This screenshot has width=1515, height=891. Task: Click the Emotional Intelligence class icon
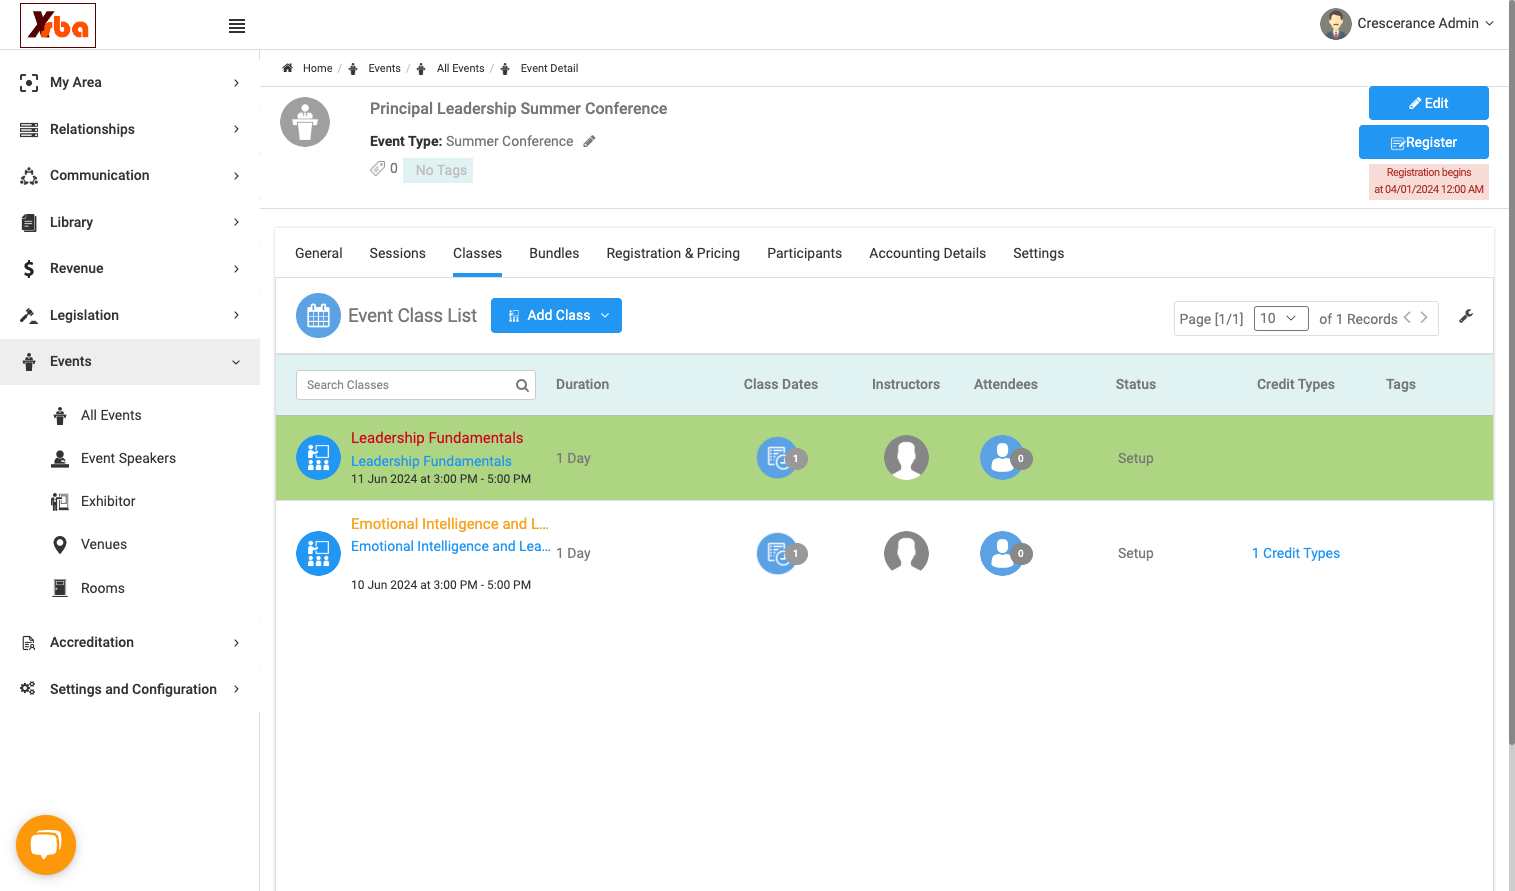(x=318, y=553)
